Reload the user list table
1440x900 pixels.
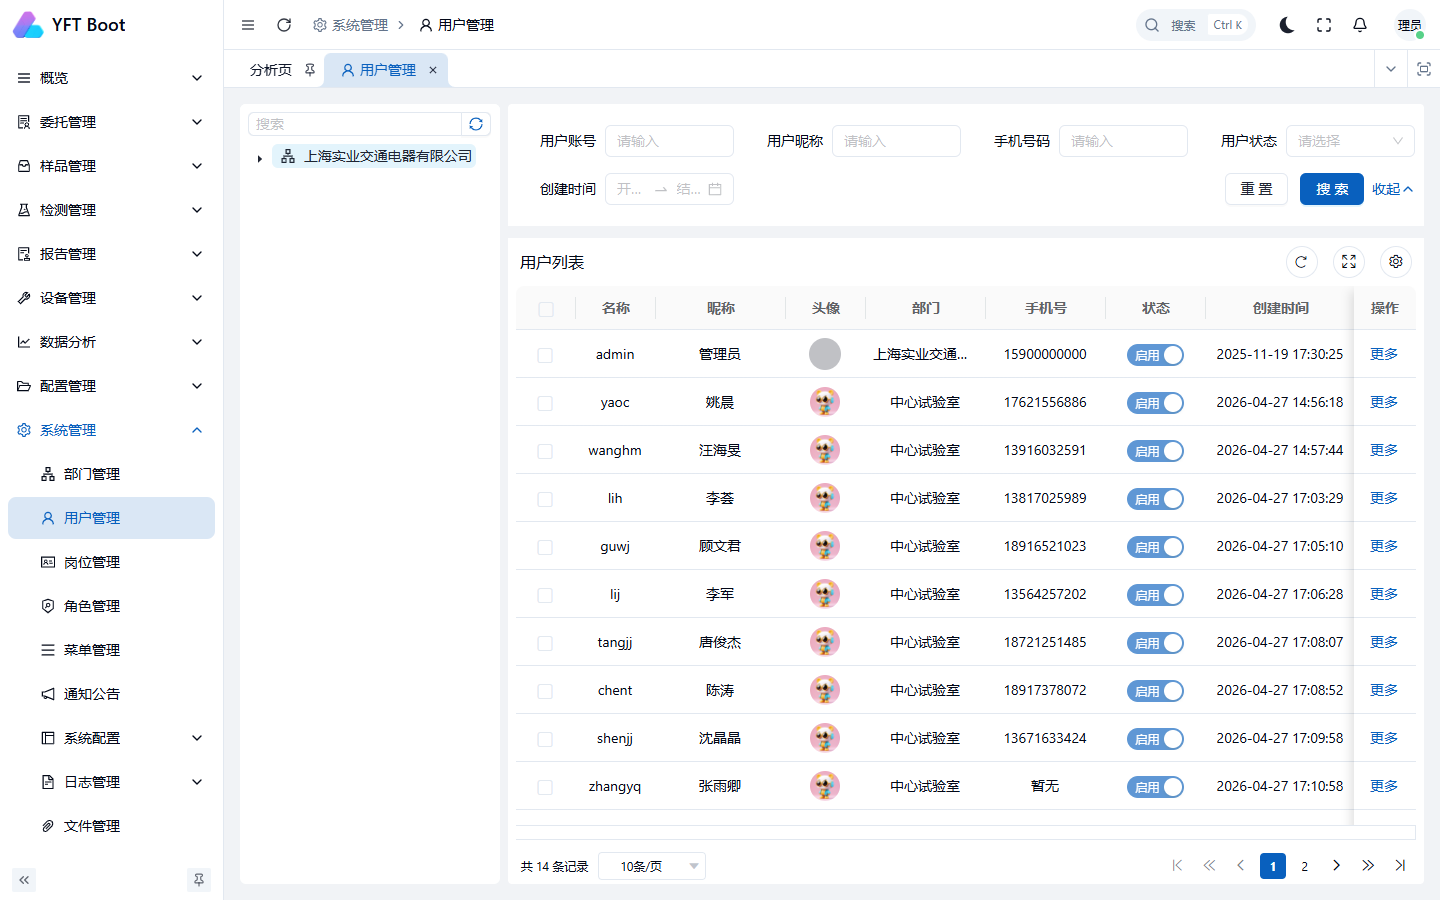tap(1301, 262)
